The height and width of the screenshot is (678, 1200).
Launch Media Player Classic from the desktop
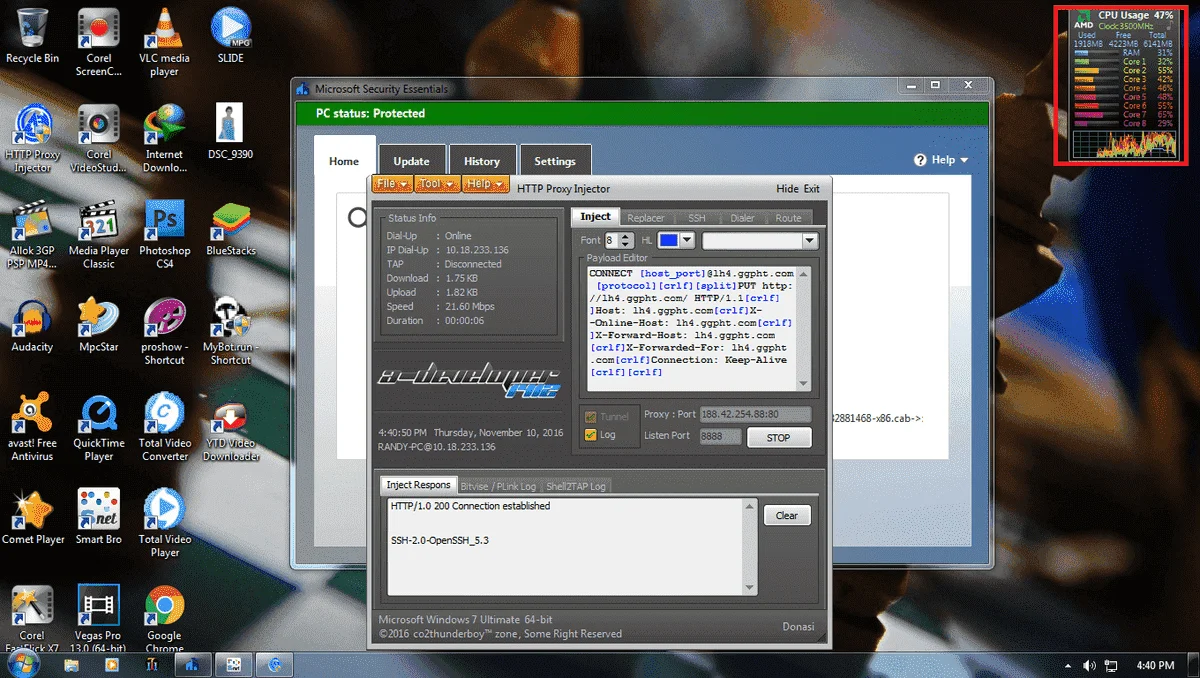[99, 234]
